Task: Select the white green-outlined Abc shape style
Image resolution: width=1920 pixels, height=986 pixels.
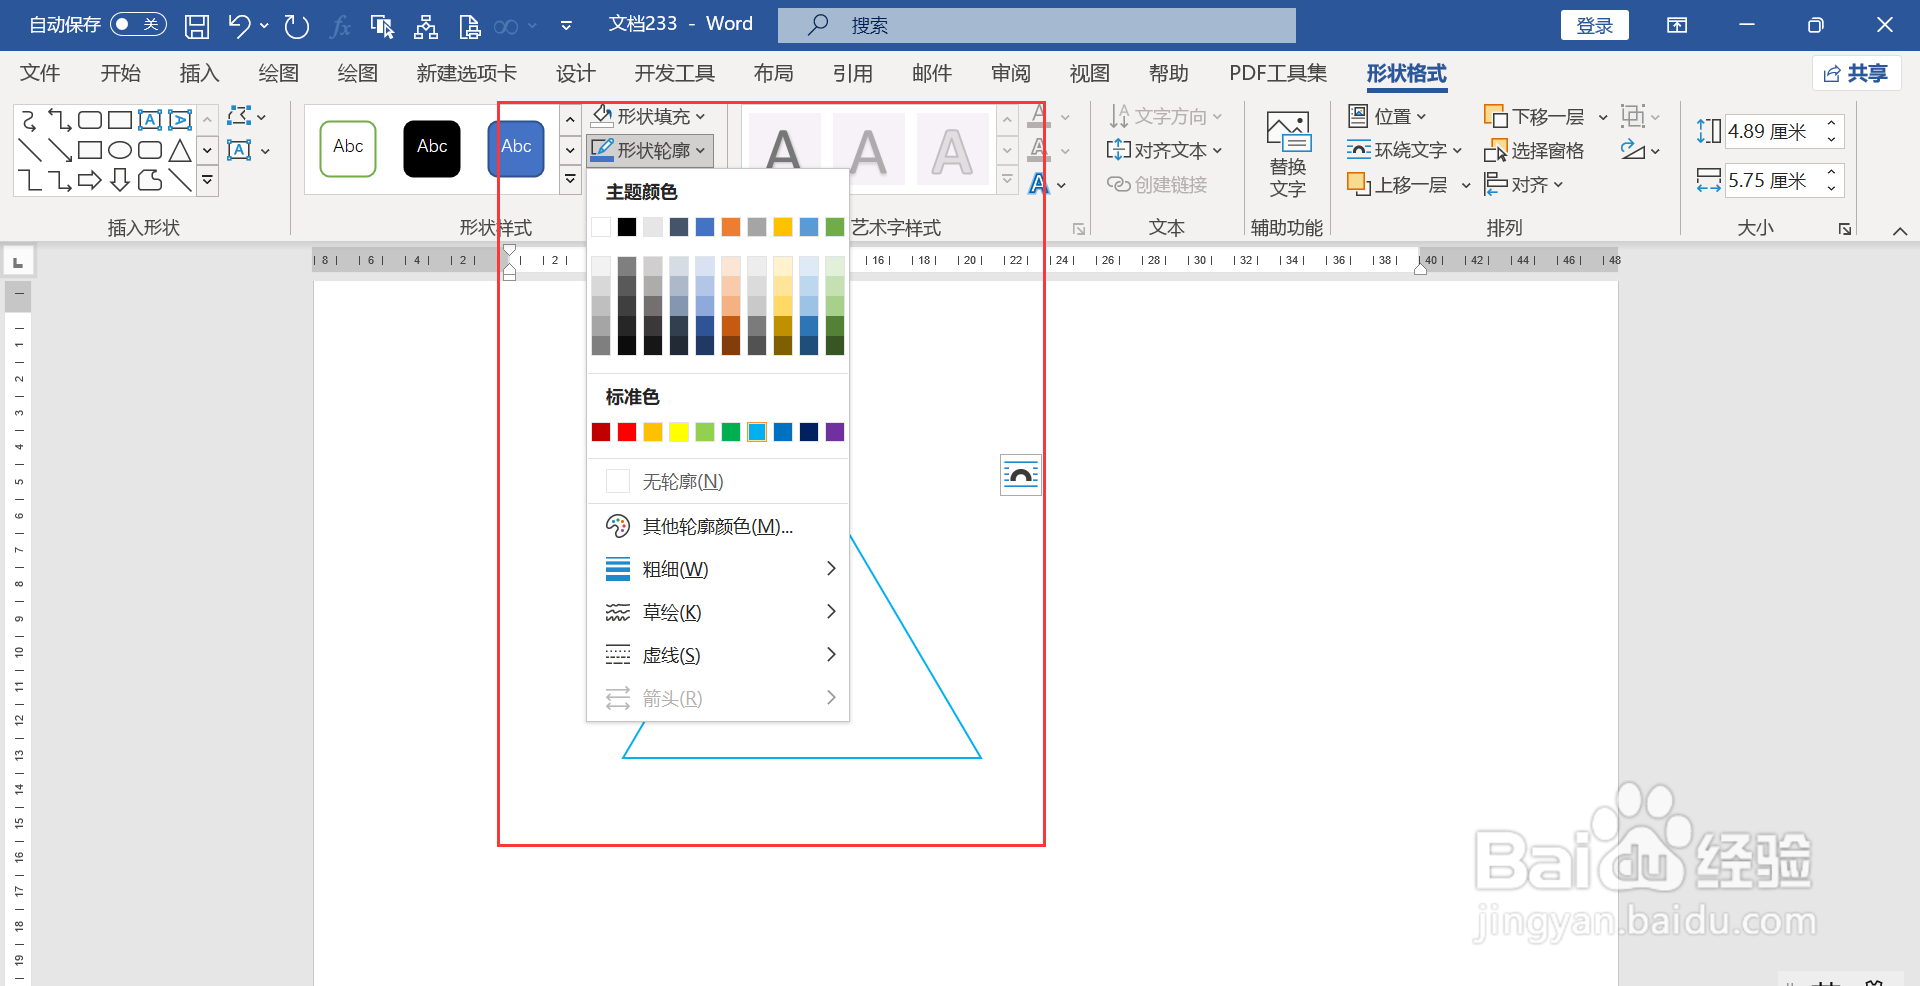Action: 348,148
